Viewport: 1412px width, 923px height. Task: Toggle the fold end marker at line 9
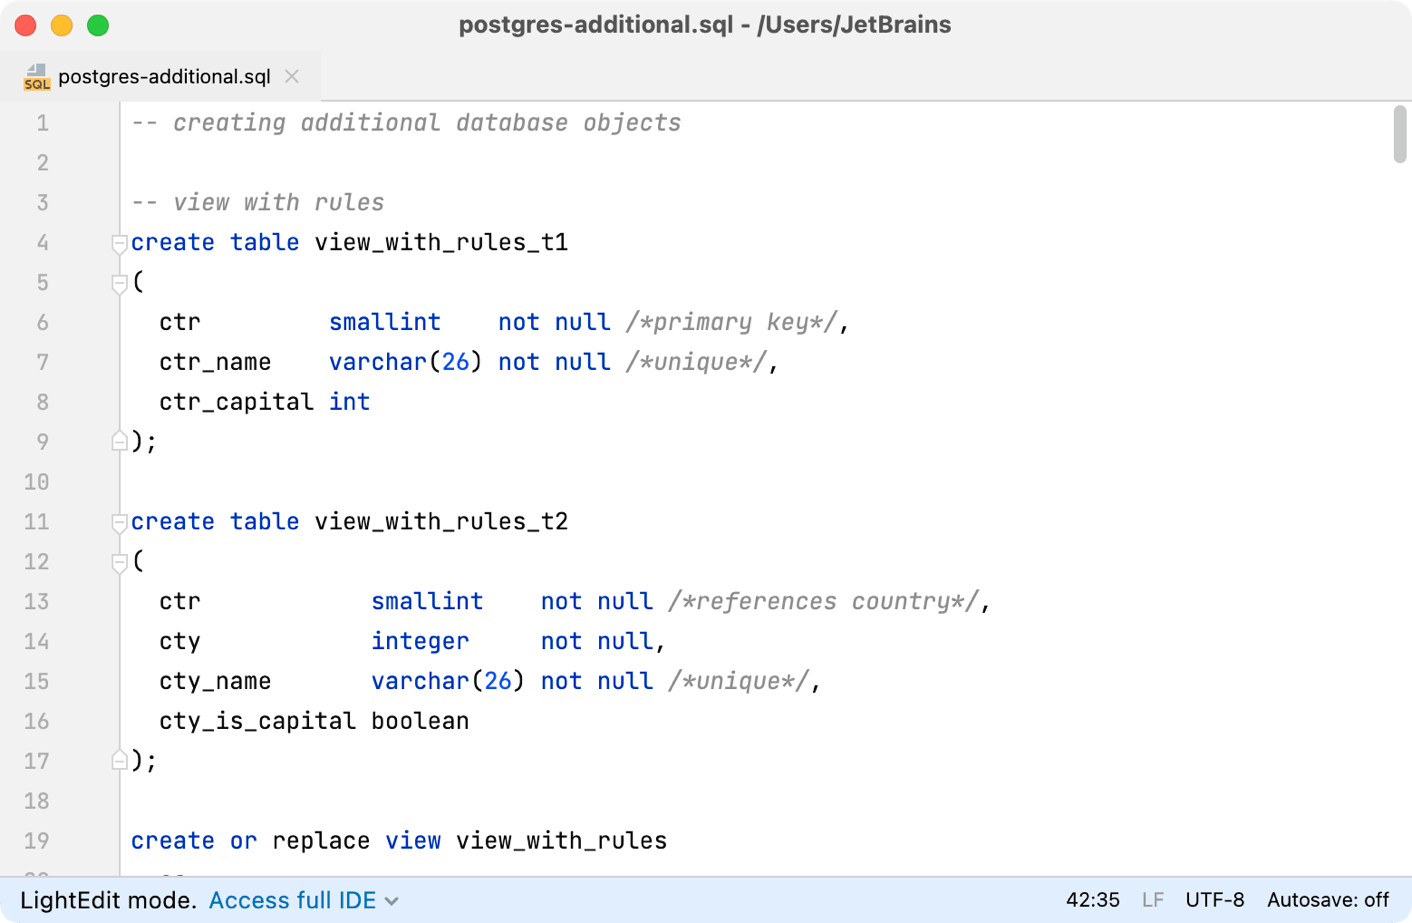[x=119, y=441]
